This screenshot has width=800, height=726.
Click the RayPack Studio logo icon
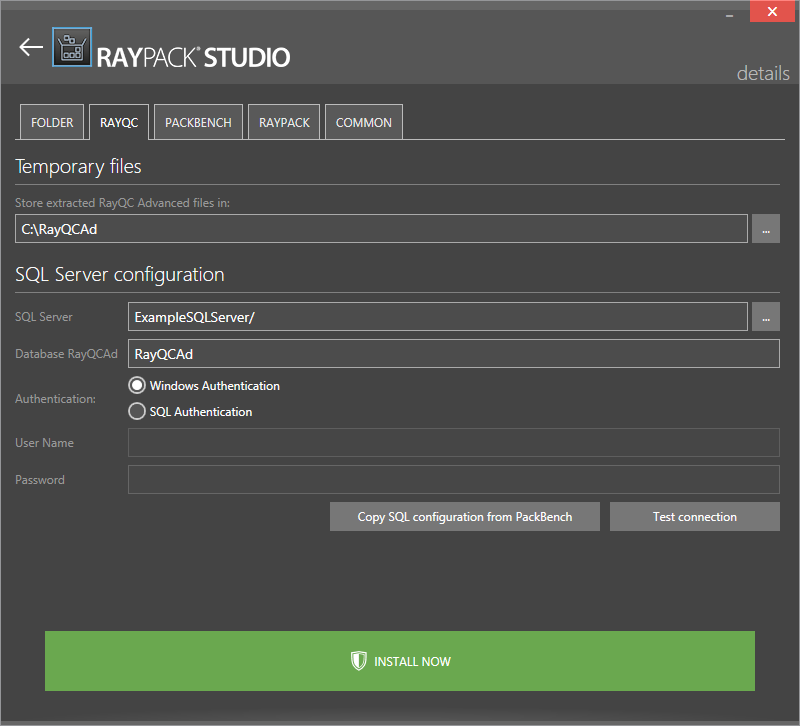pos(71,47)
